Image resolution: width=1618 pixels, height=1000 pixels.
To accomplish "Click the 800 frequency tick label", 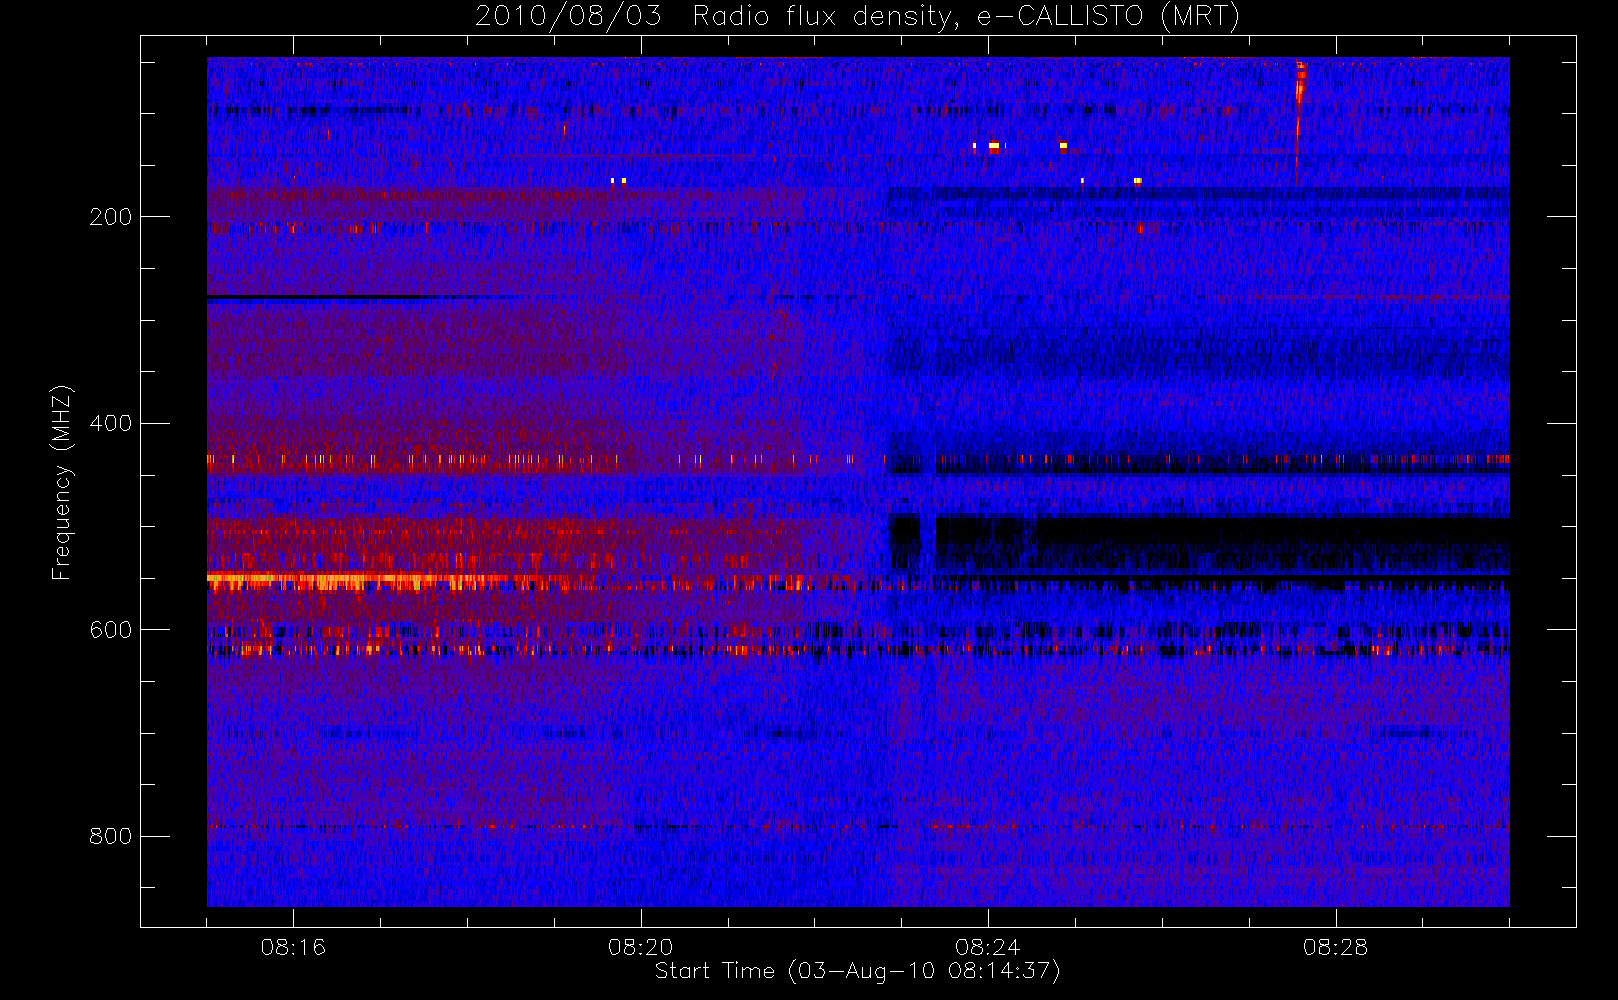I will pyautogui.click(x=110, y=836).
